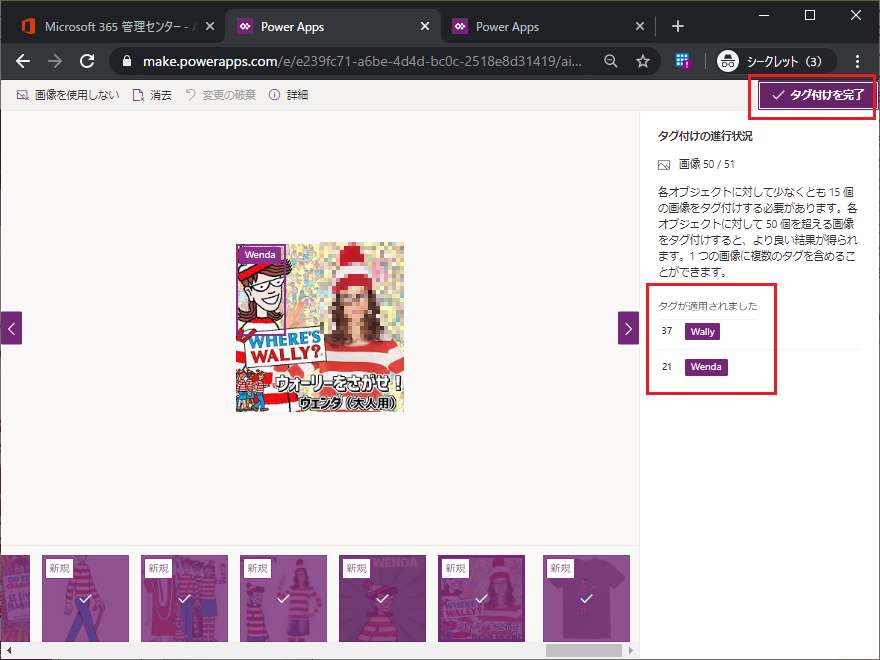Screen dimensions: 880x660
Task: Click 消去 to clear tags
Action: pyautogui.click(x=152, y=95)
